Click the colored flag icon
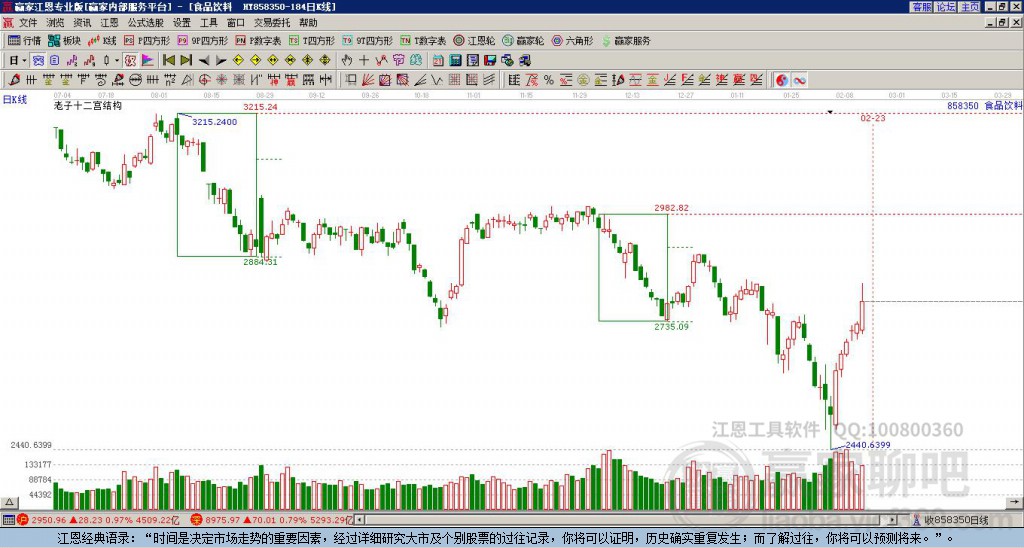The width and height of the screenshot is (1024, 548). click(148, 61)
